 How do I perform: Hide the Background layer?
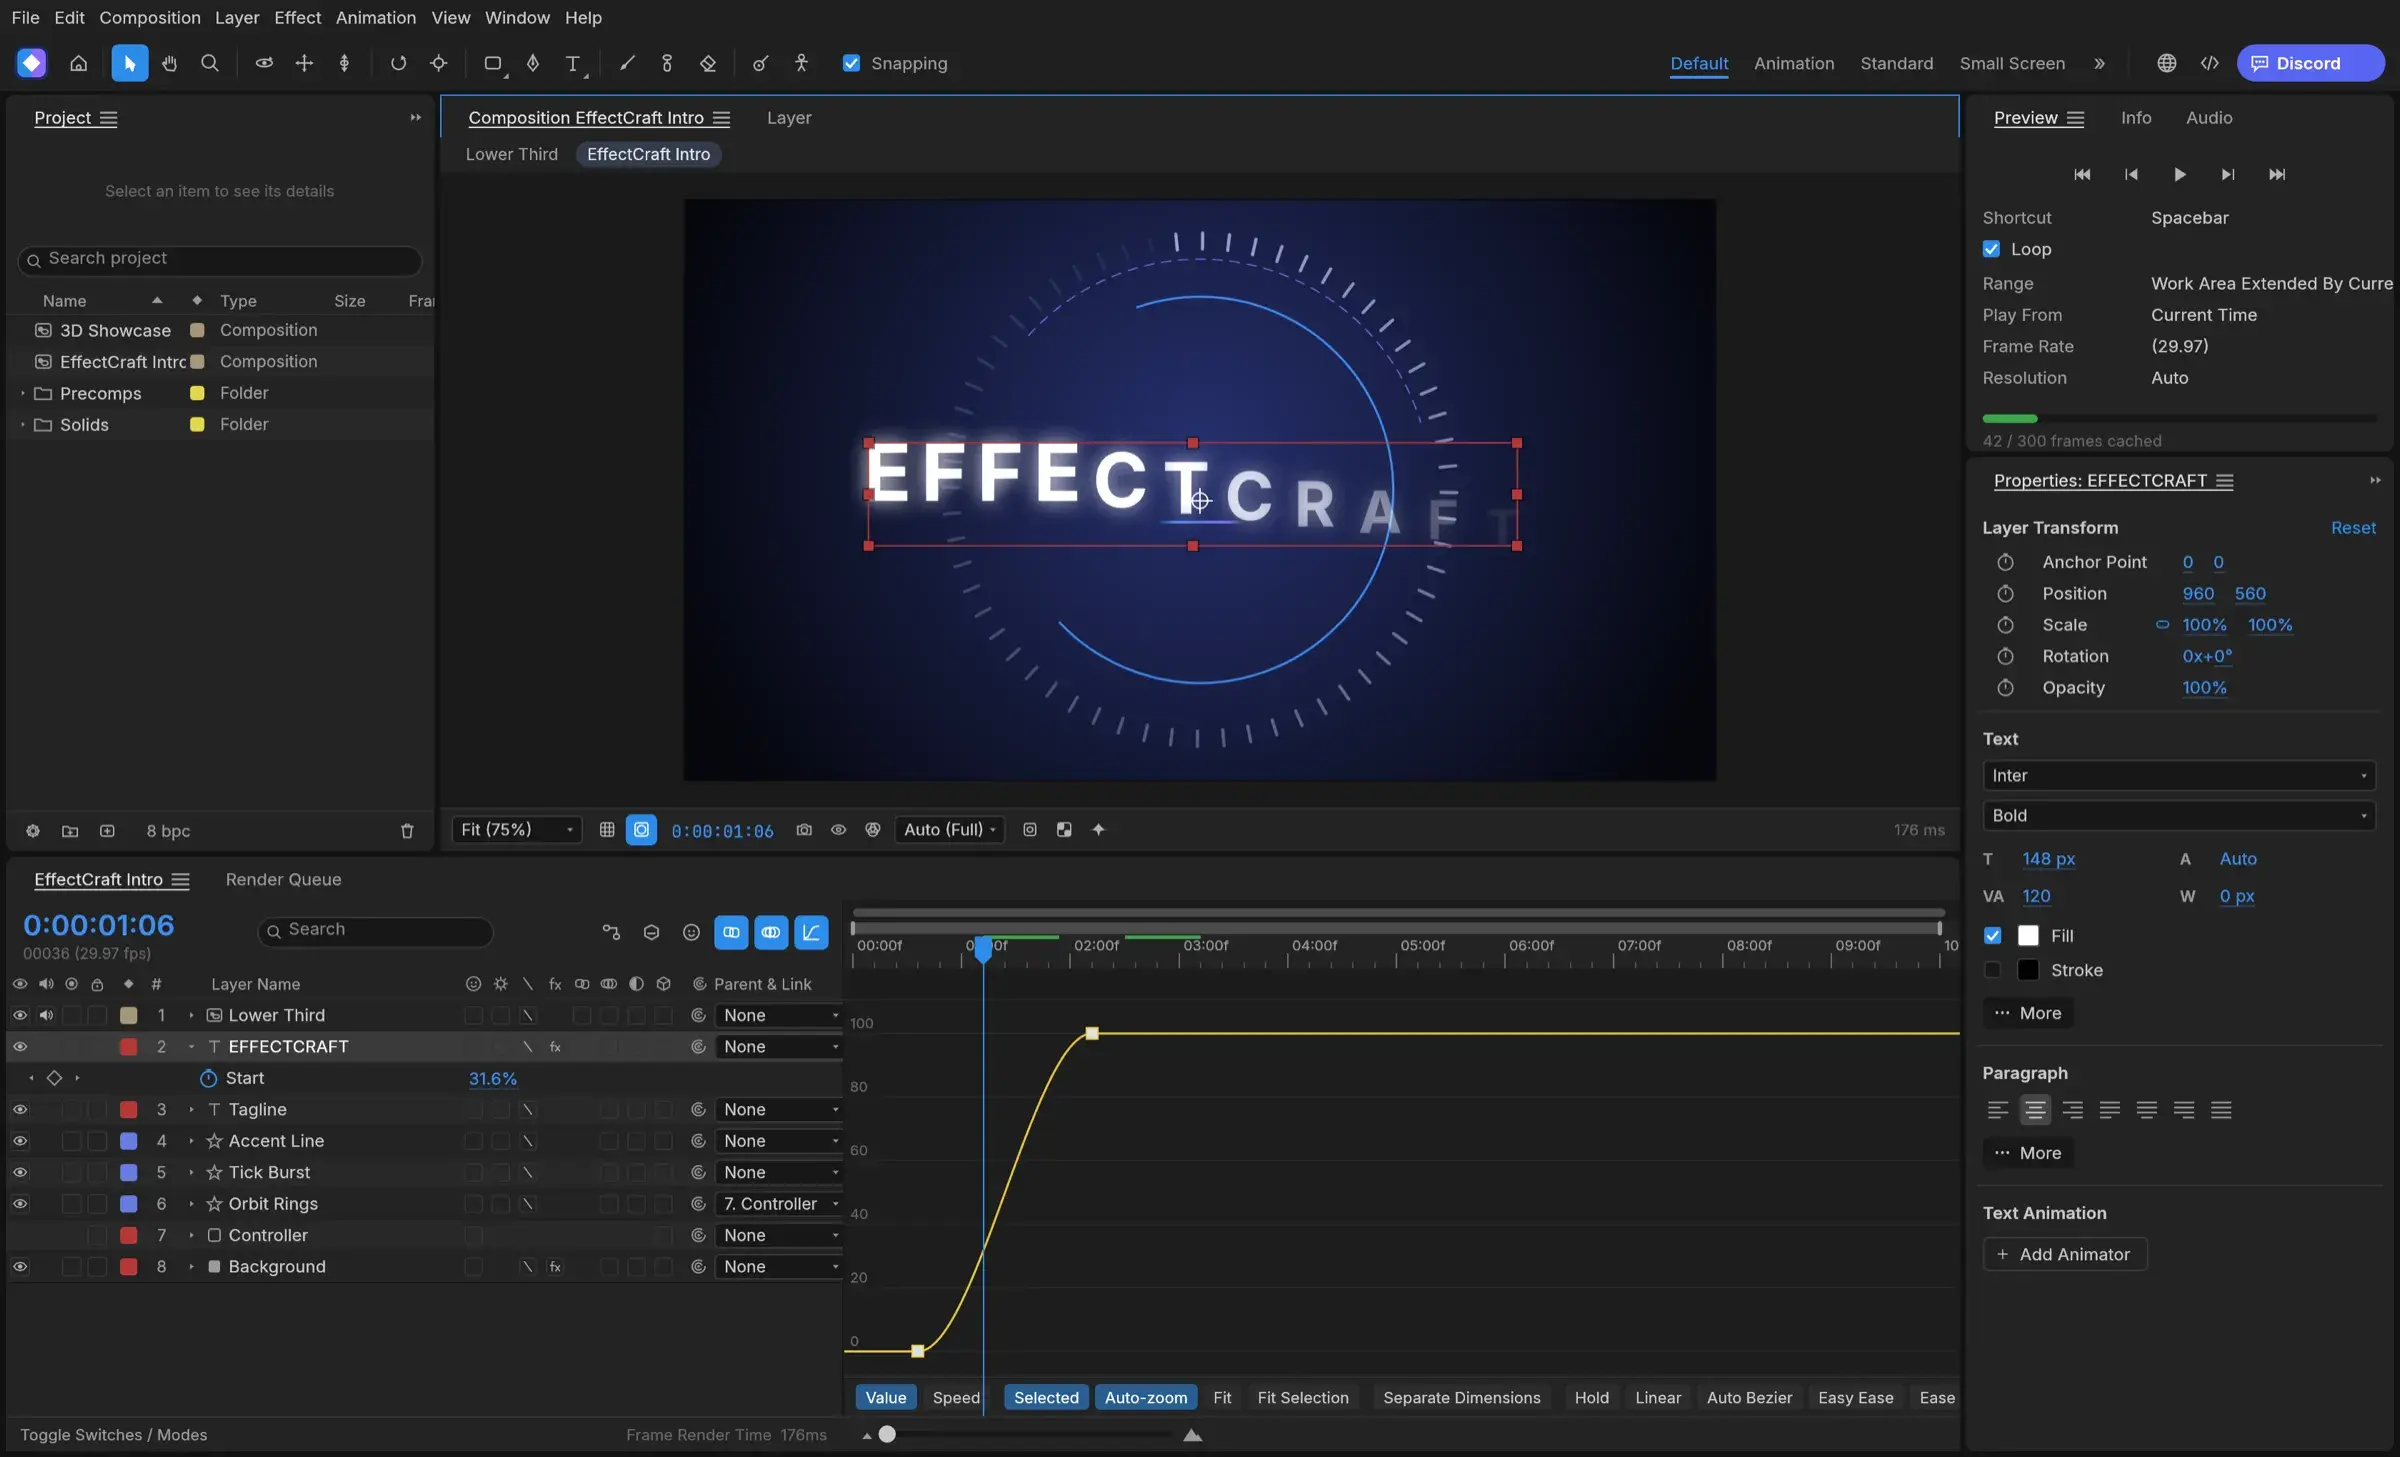pyautogui.click(x=20, y=1266)
